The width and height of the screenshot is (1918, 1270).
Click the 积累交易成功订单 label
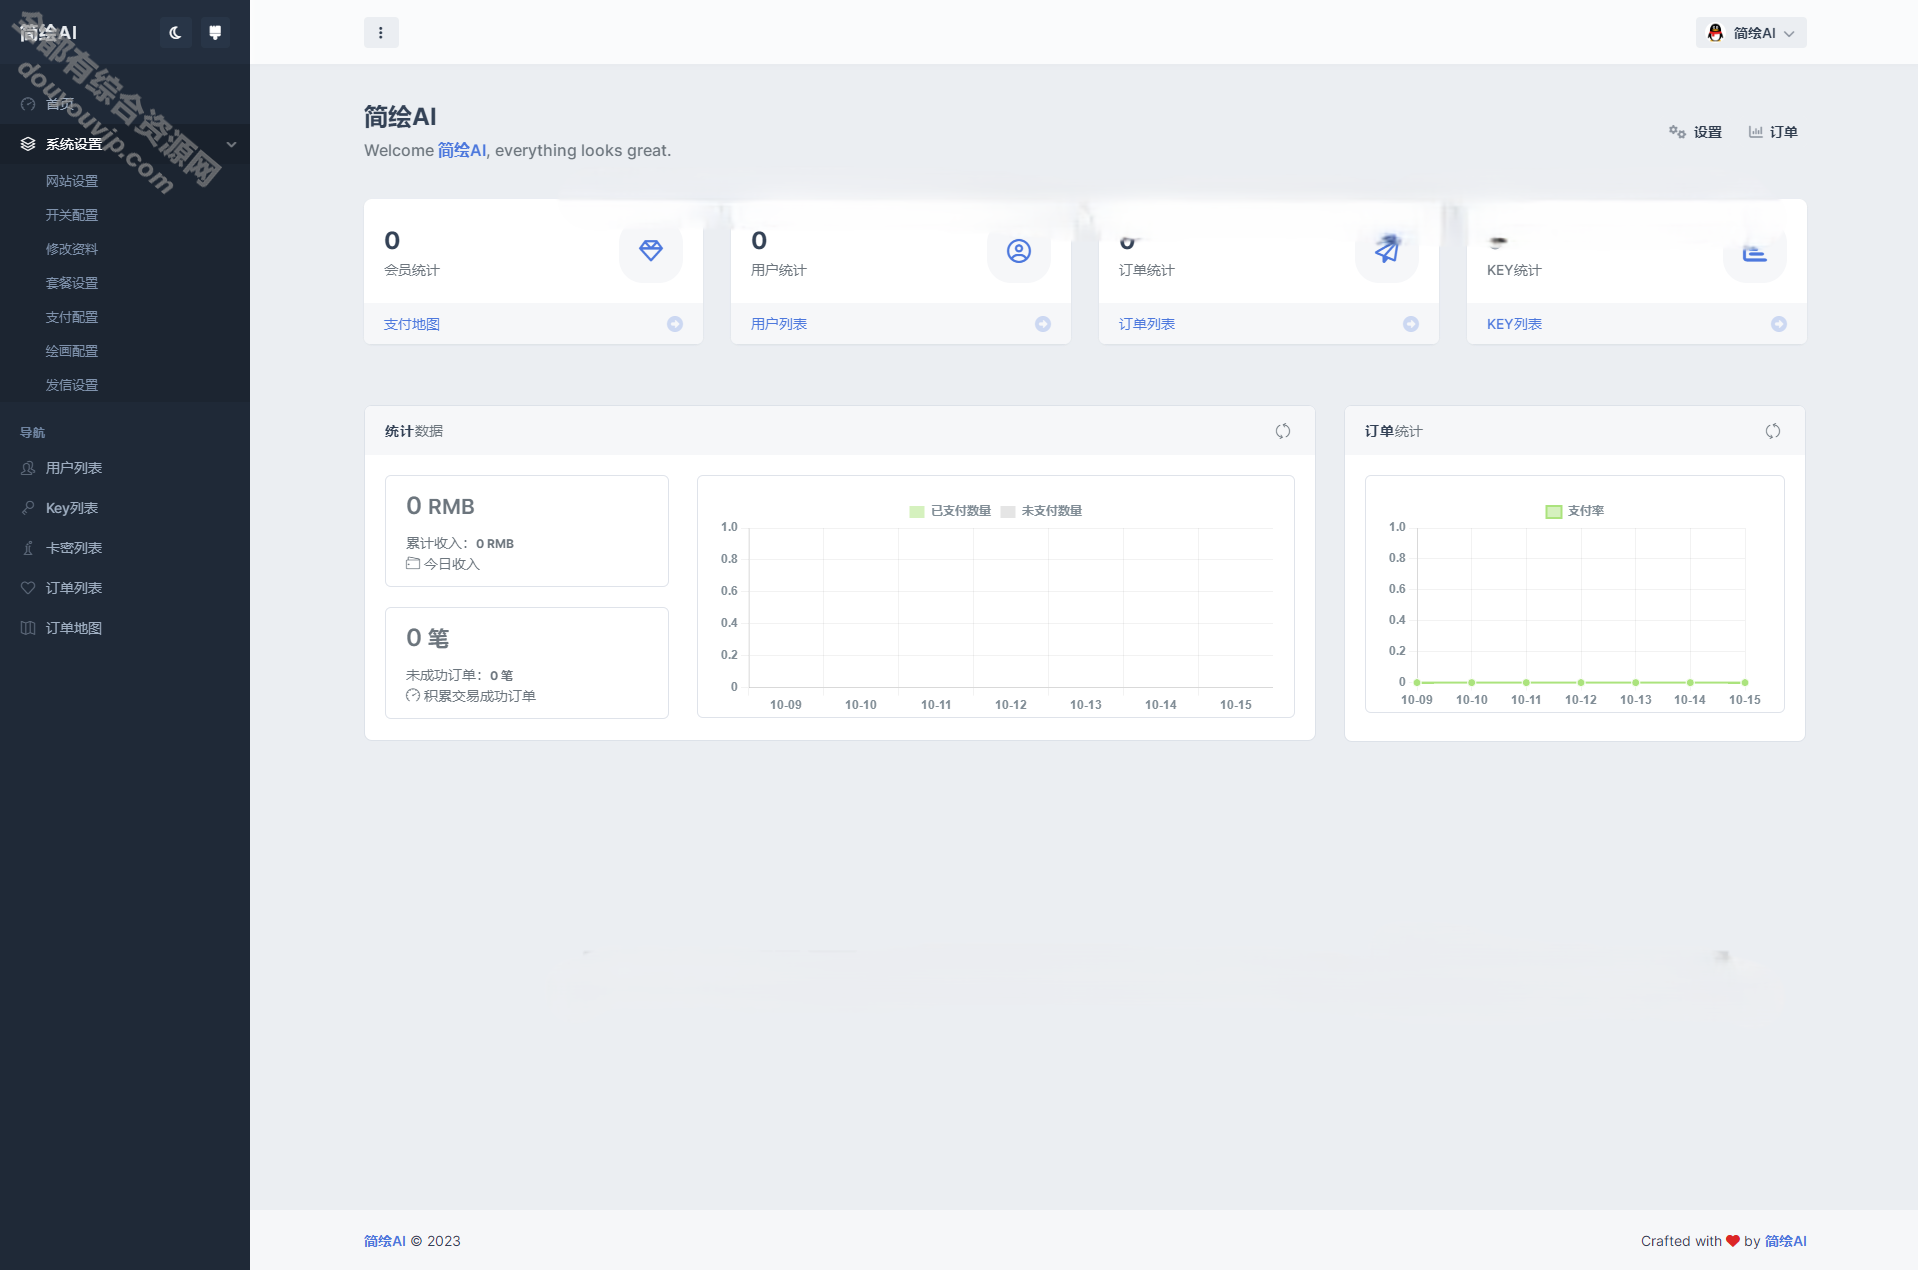click(480, 696)
